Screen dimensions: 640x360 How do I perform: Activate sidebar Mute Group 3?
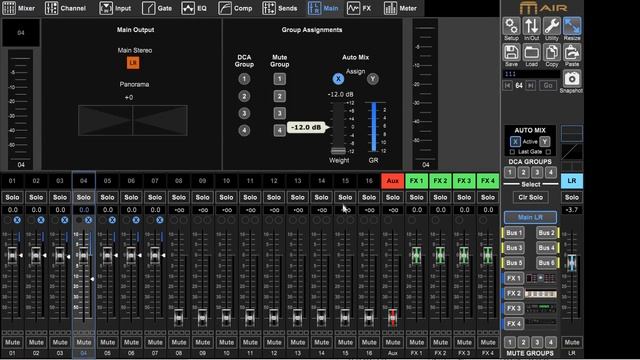(x=537, y=342)
